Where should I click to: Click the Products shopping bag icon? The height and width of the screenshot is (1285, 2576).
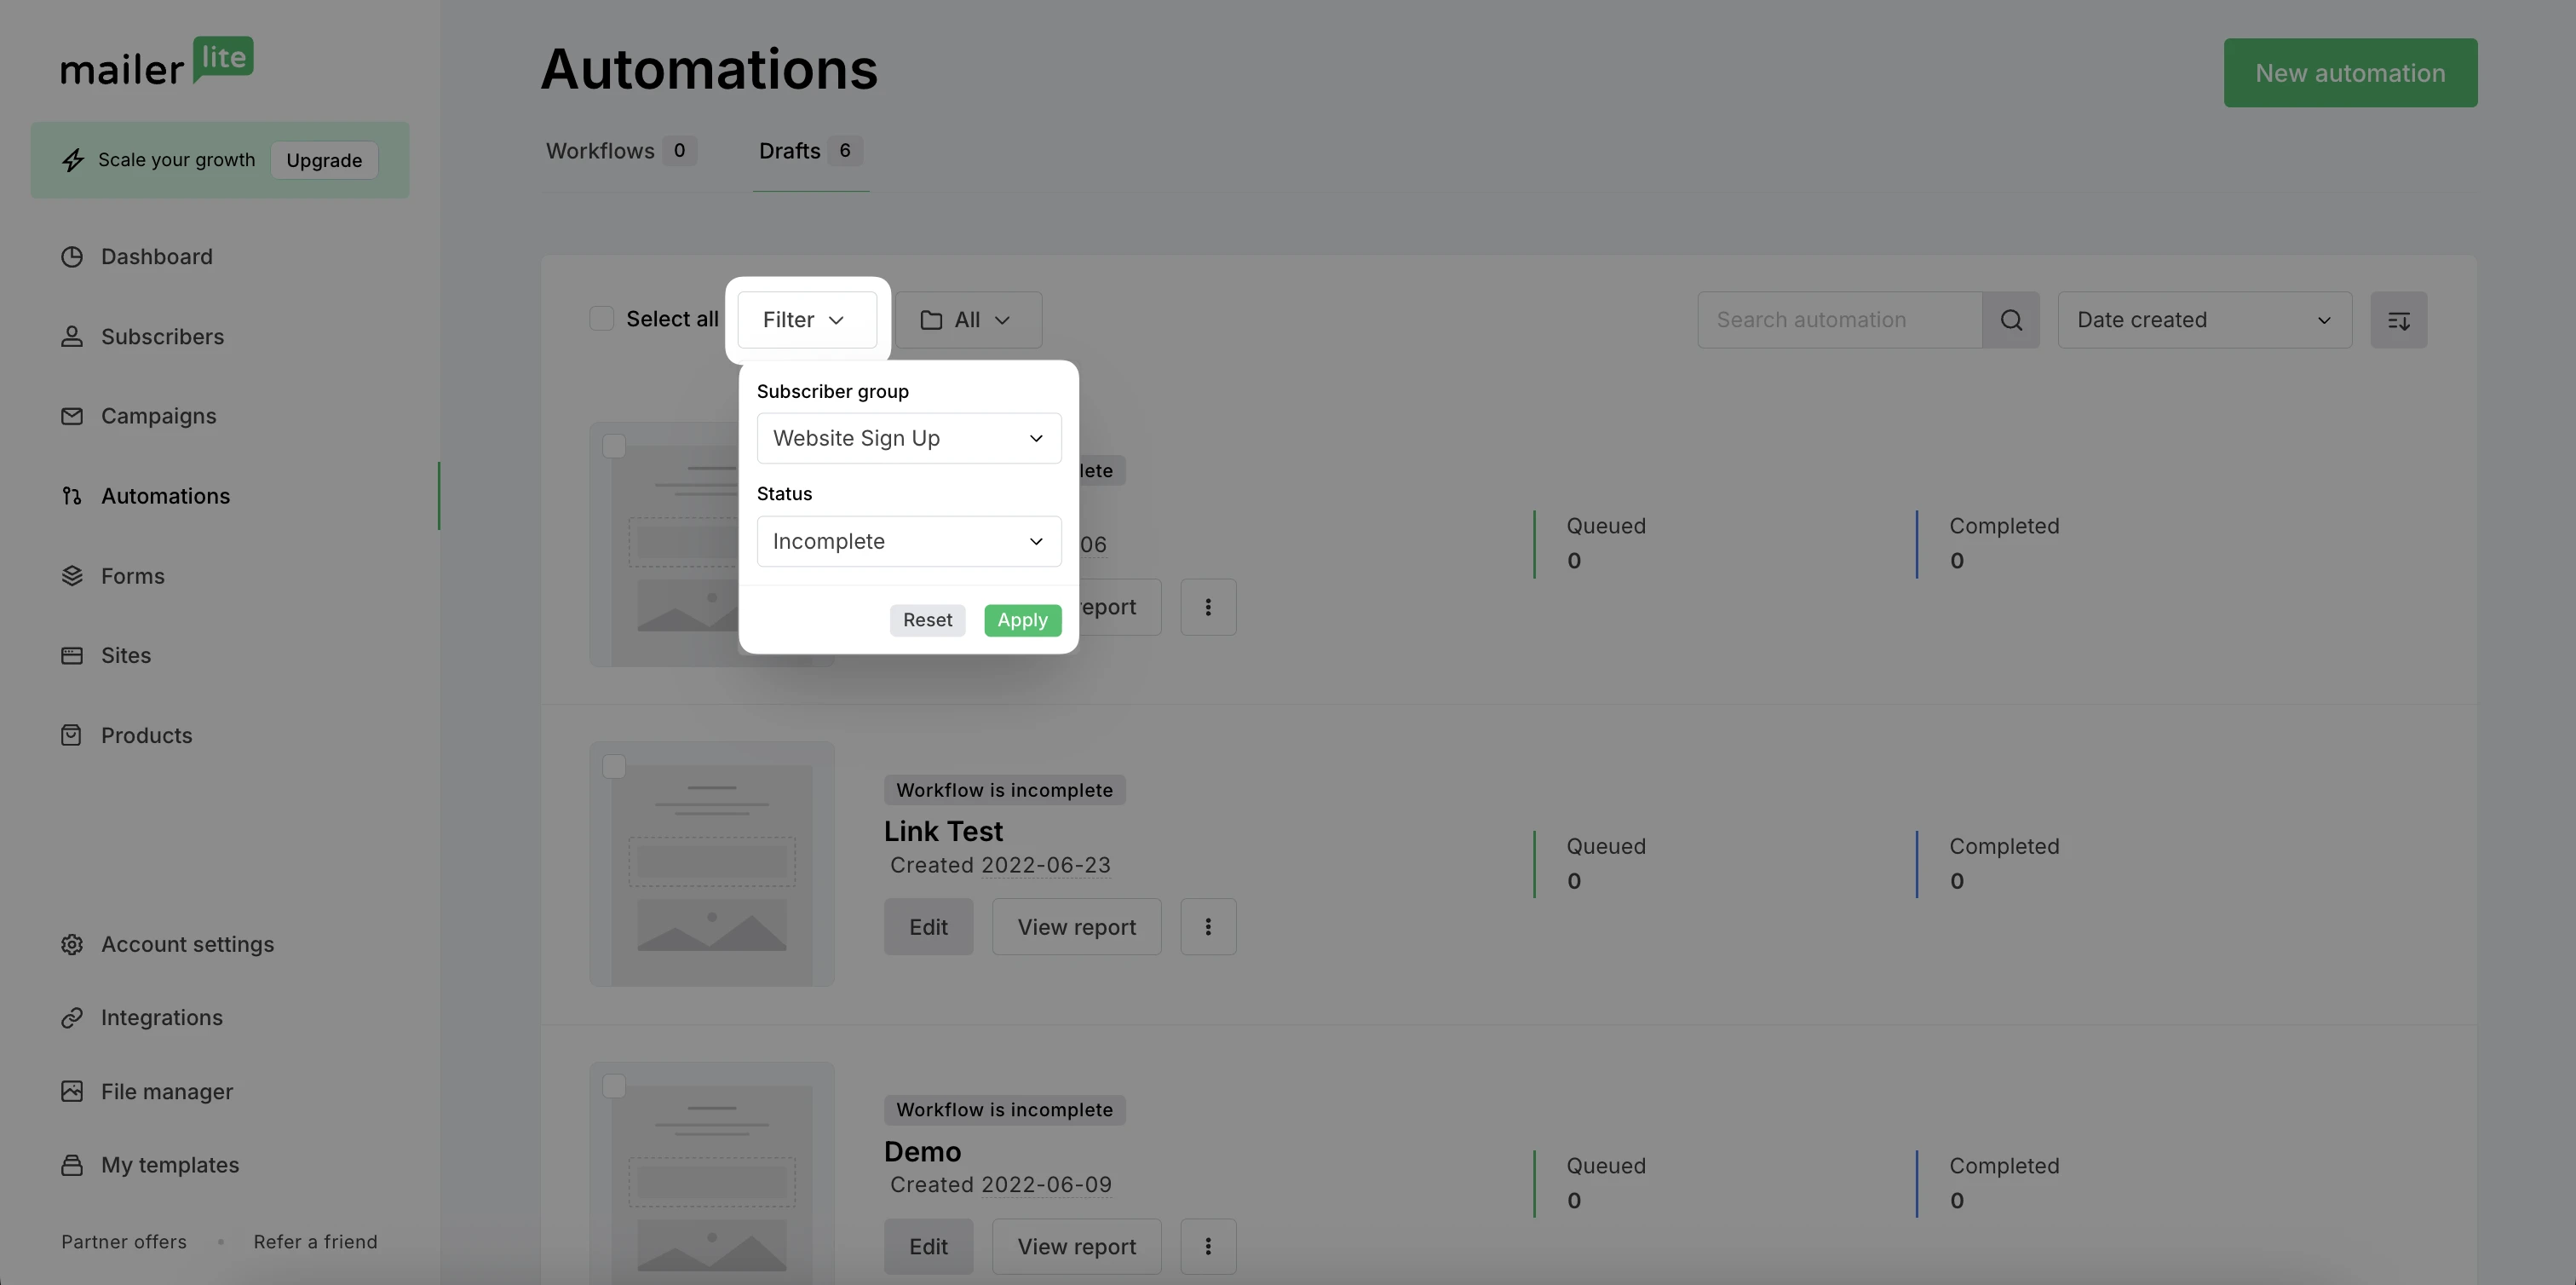[x=72, y=736]
